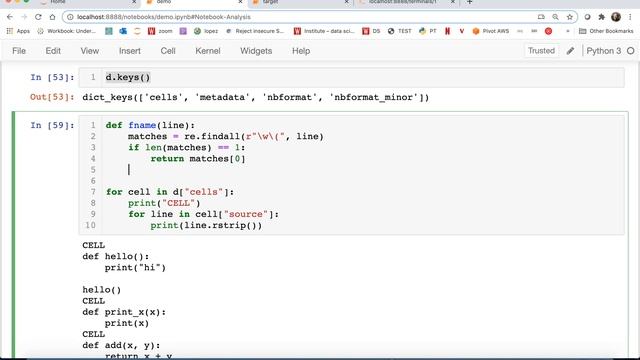Open the Jupyter File menu
This screenshot has height=360, width=640.
pos(19,51)
